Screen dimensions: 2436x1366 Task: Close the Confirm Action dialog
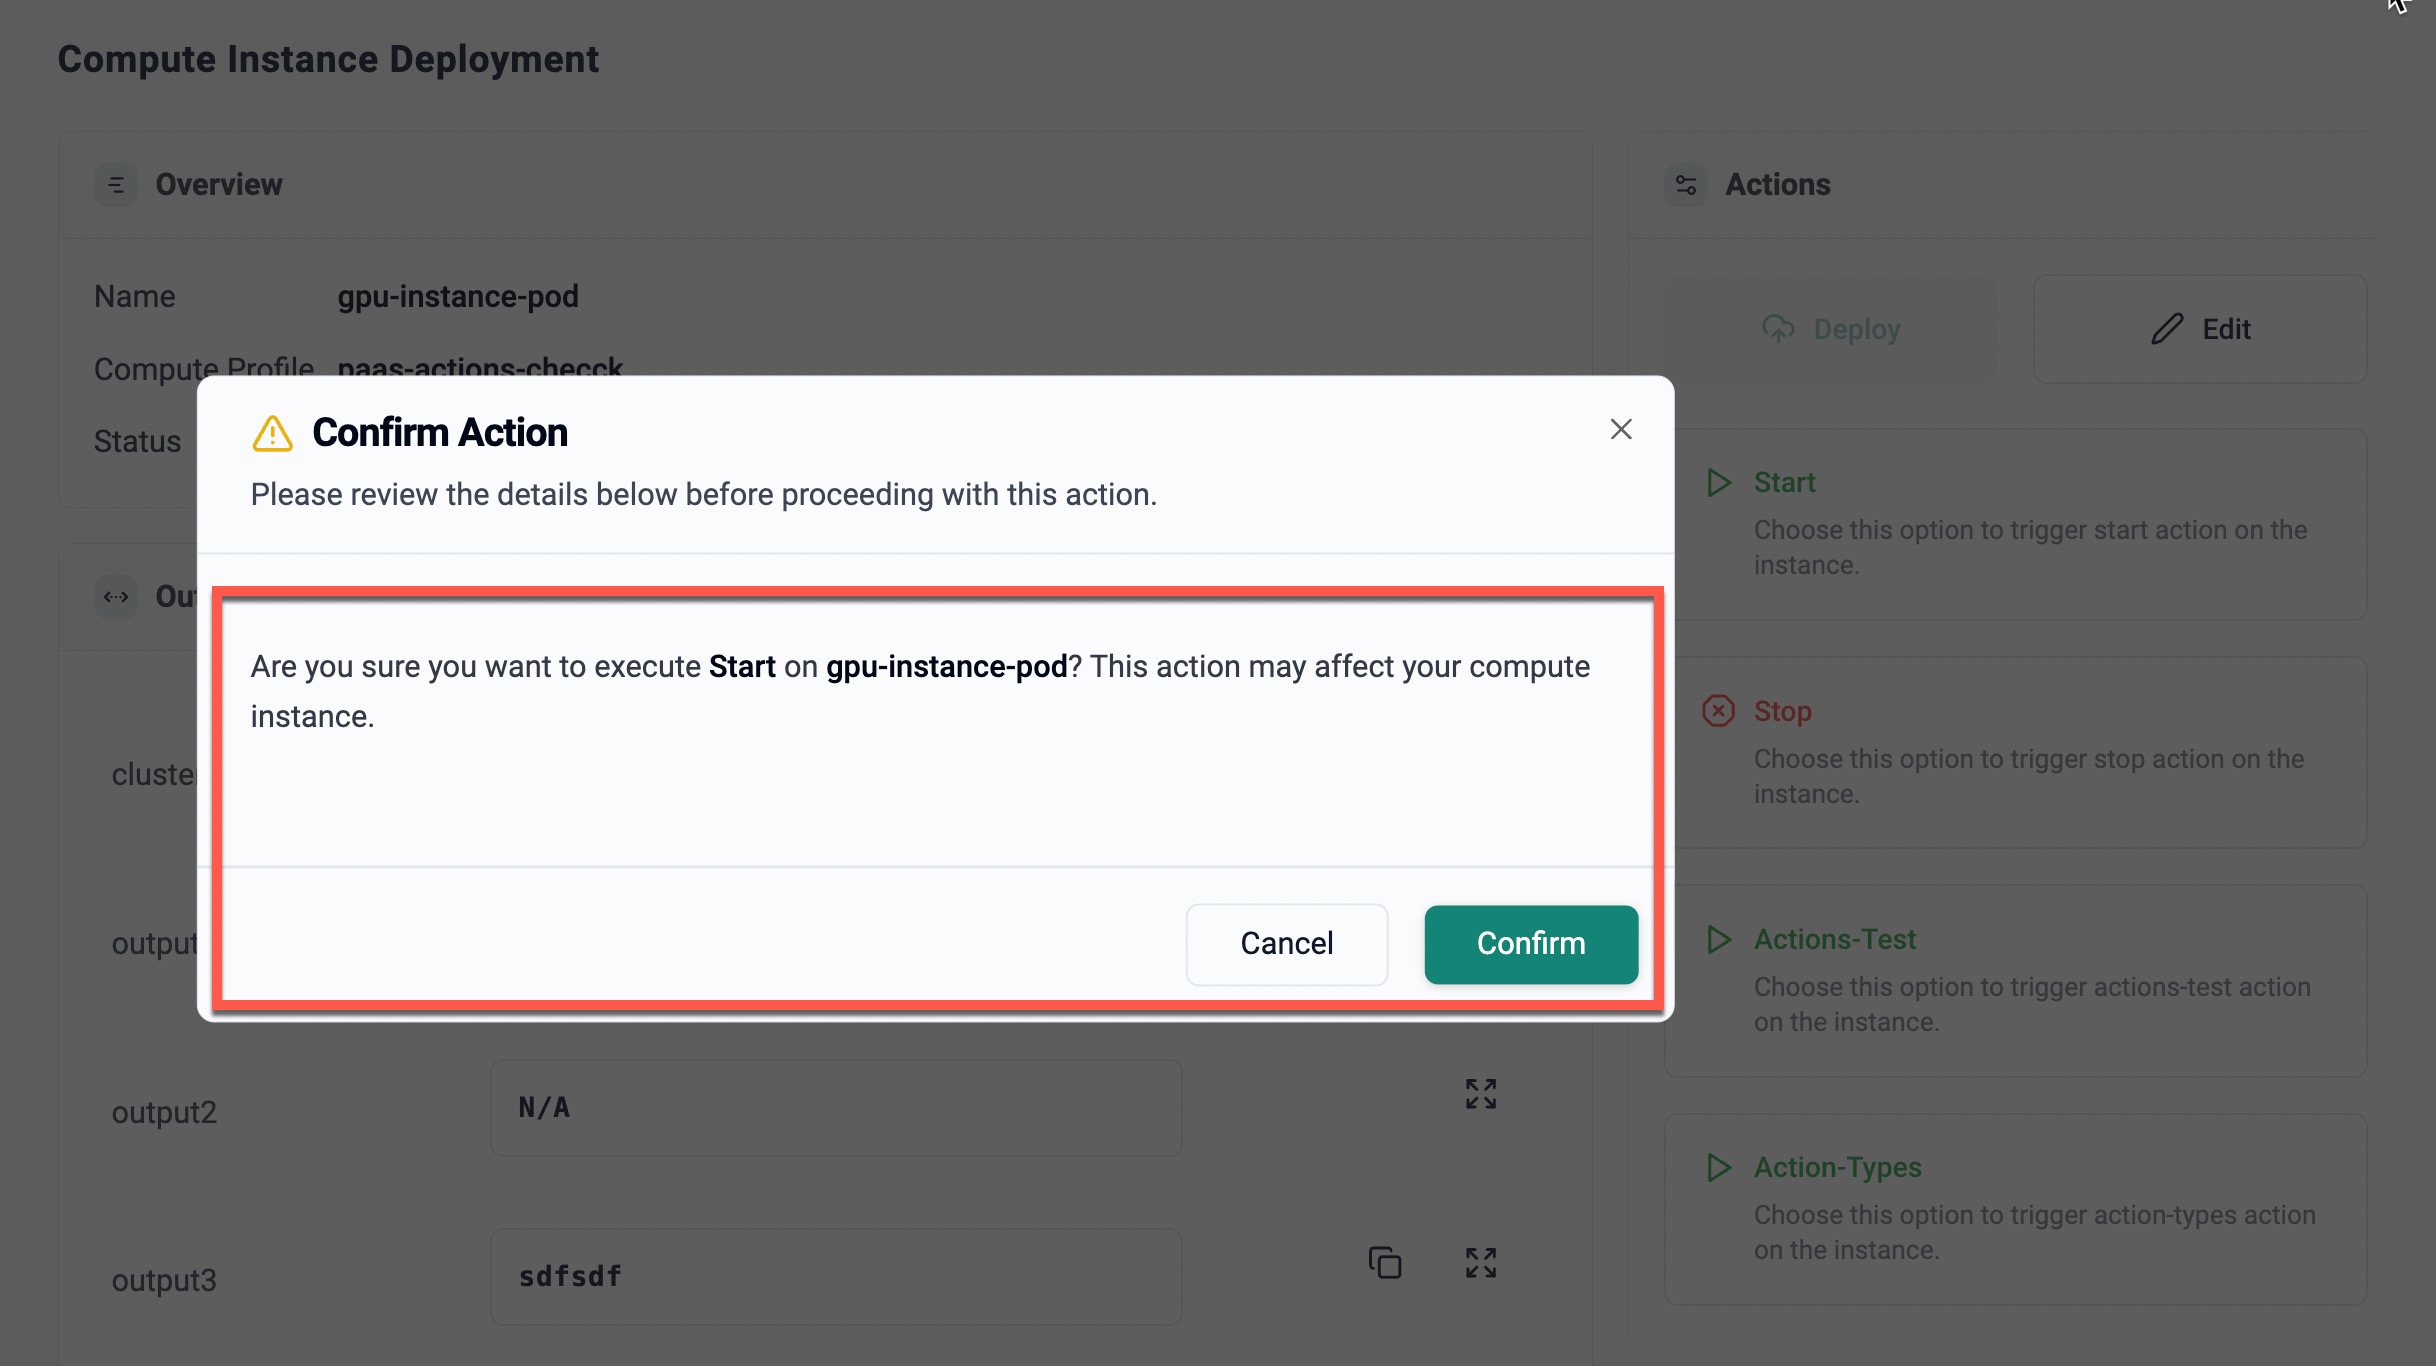1620,429
